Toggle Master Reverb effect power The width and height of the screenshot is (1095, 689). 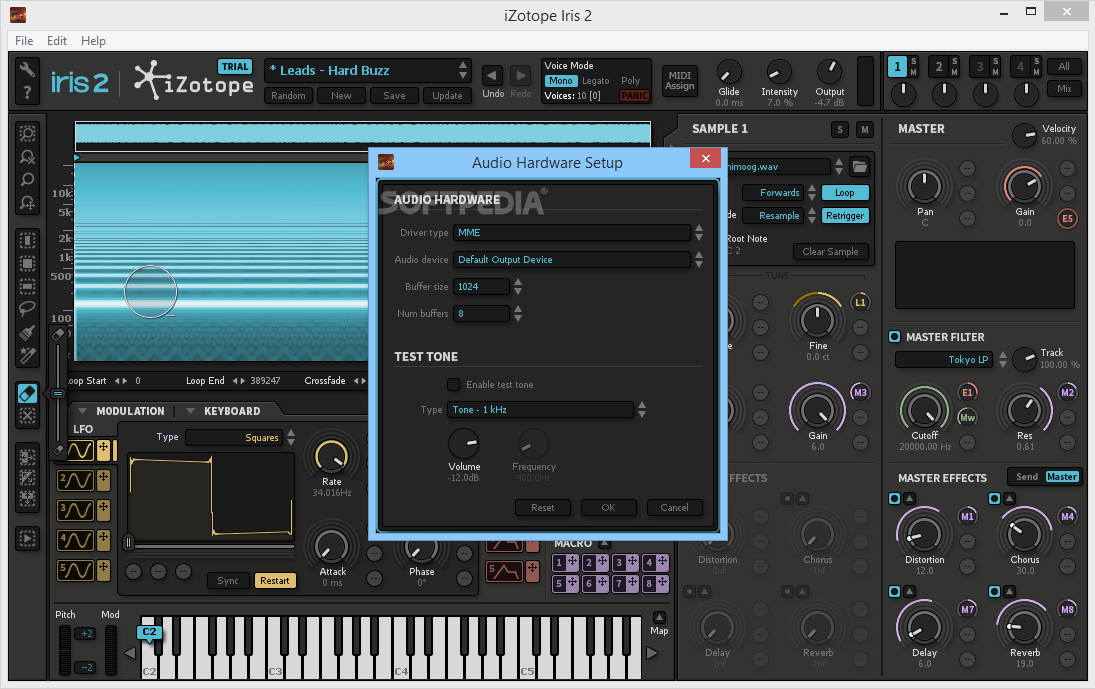pos(994,591)
